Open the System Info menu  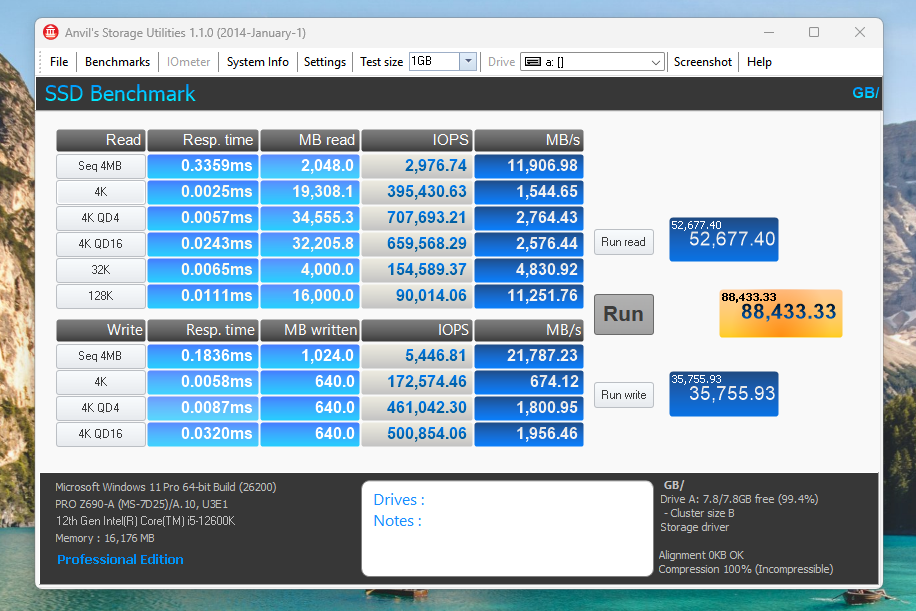click(x=257, y=62)
